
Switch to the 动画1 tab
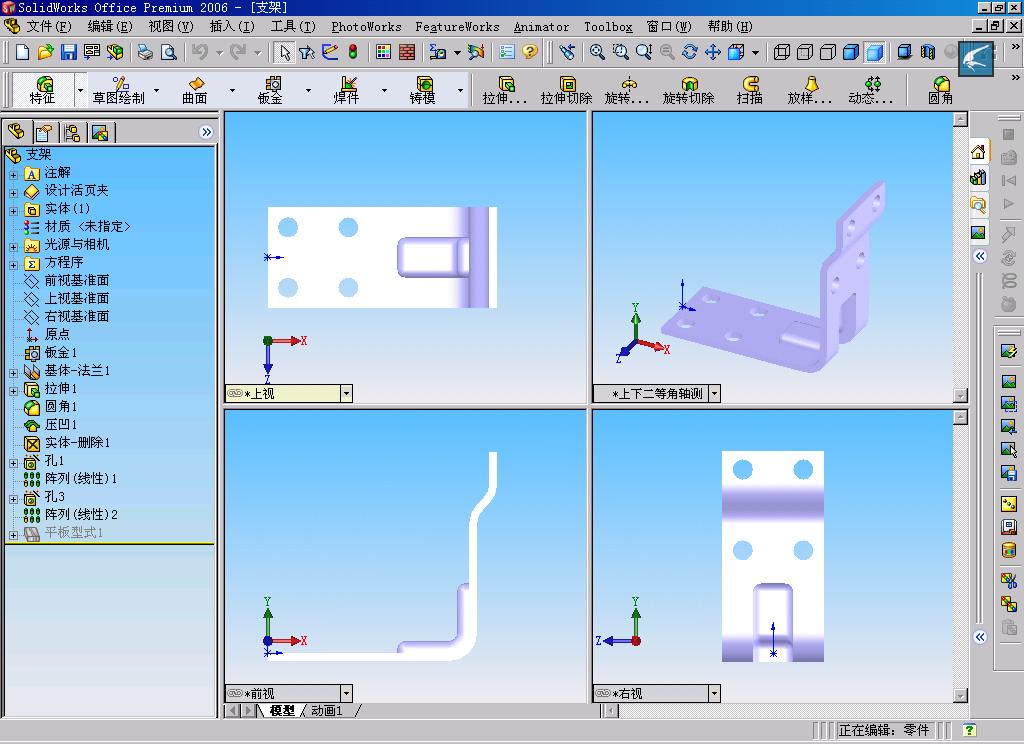(x=327, y=711)
